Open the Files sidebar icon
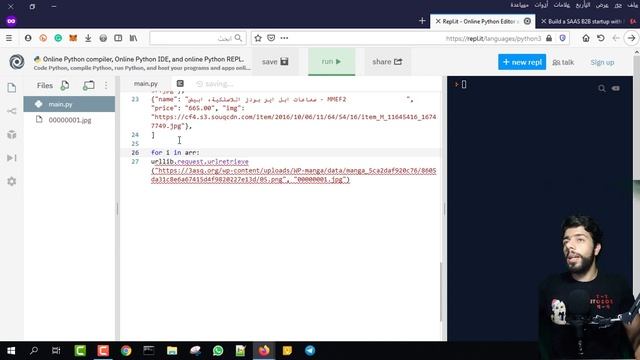The height and width of the screenshot is (360, 640). click(12, 88)
